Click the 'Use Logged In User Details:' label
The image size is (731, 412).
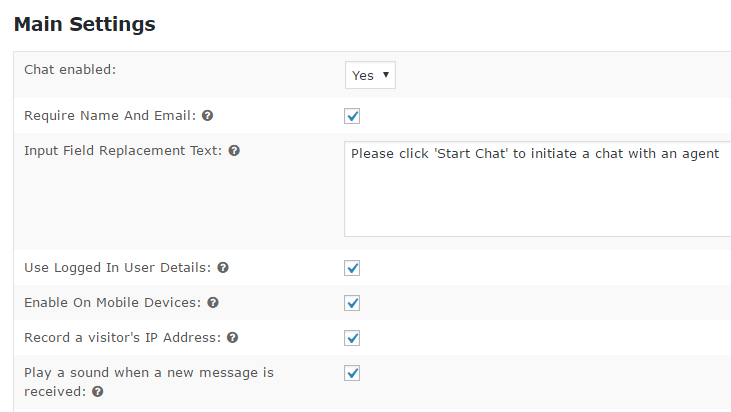coord(117,268)
